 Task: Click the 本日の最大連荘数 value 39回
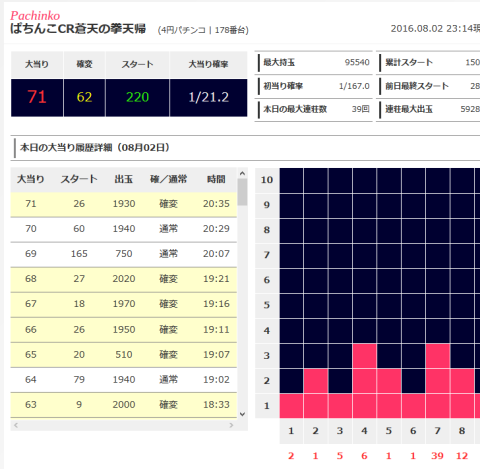pyautogui.click(x=361, y=109)
